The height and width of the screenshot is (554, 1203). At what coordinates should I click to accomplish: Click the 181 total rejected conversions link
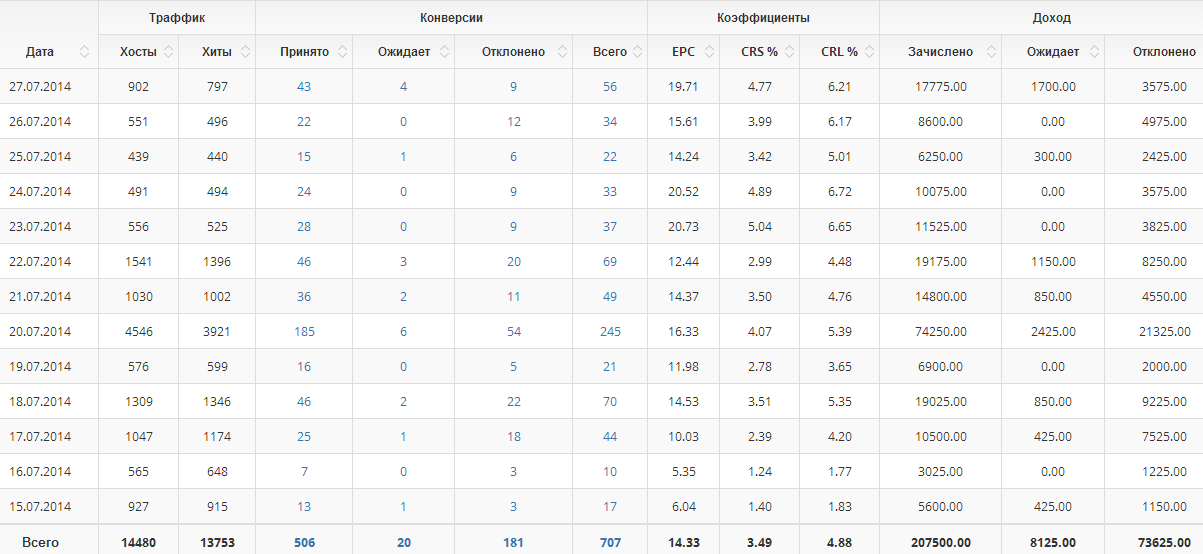pyautogui.click(x=514, y=543)
